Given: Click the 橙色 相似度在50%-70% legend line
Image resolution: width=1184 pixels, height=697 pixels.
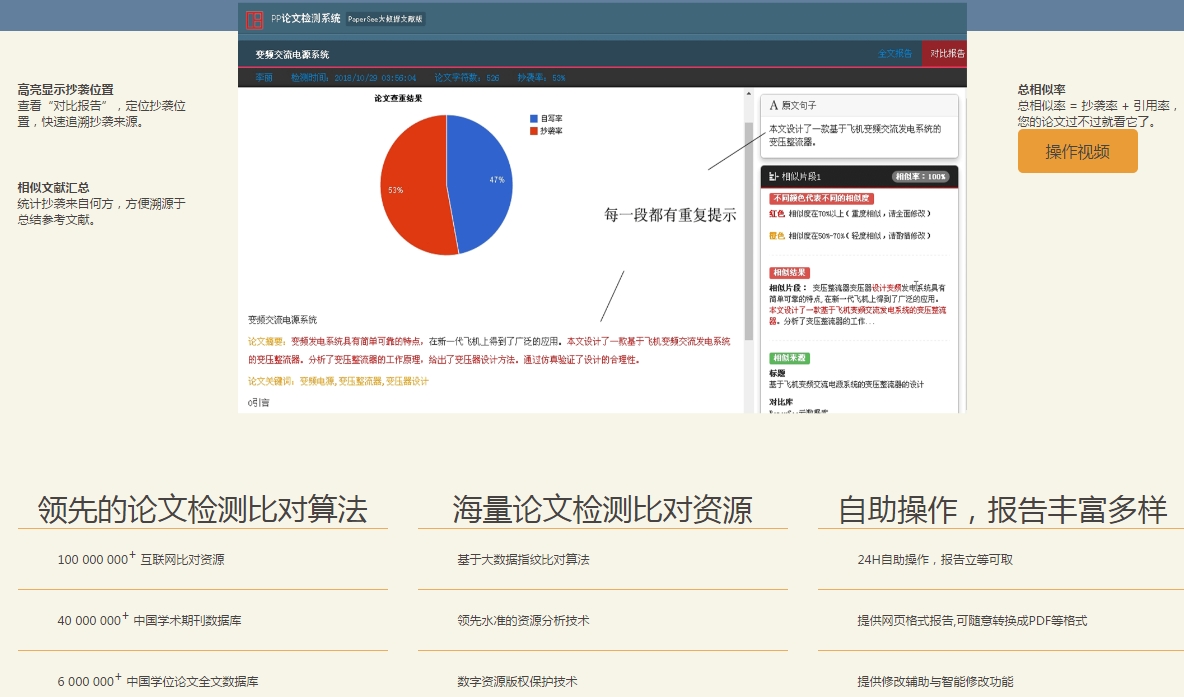Looking at the screenshot, I should click(849, 236).
